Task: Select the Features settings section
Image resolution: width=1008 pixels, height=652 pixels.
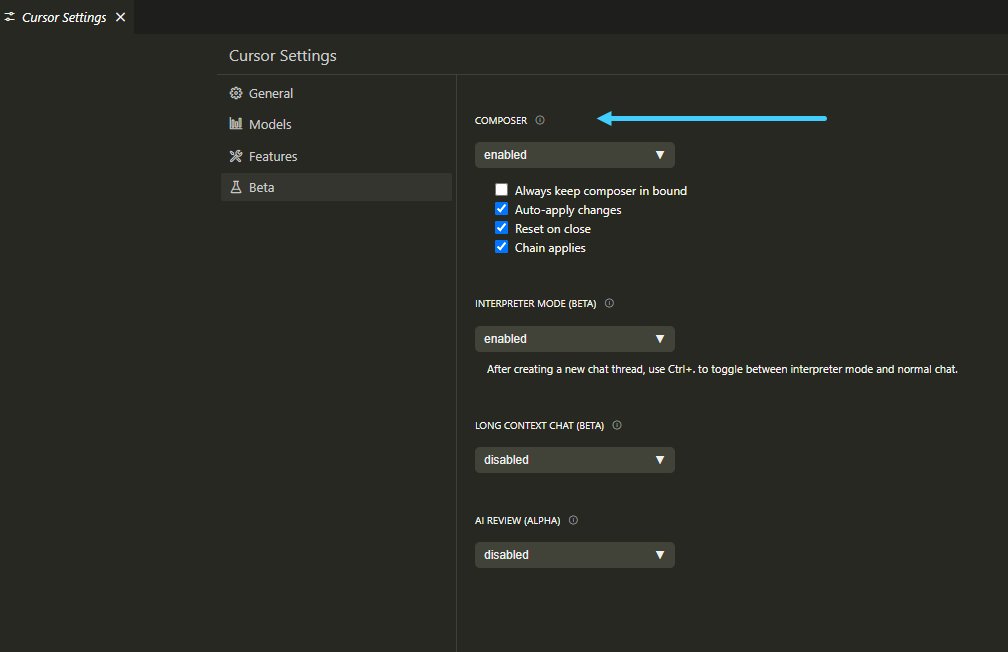Action: point(336,156)
